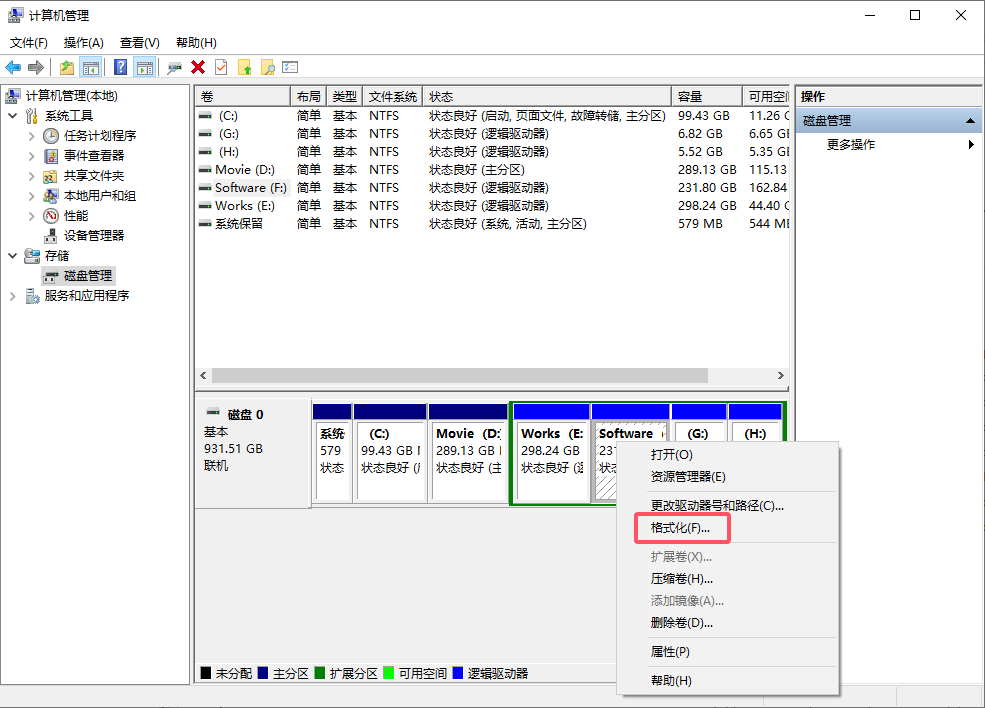
Task: Open the 查看(V) menu
Action: tap(138, 42)
